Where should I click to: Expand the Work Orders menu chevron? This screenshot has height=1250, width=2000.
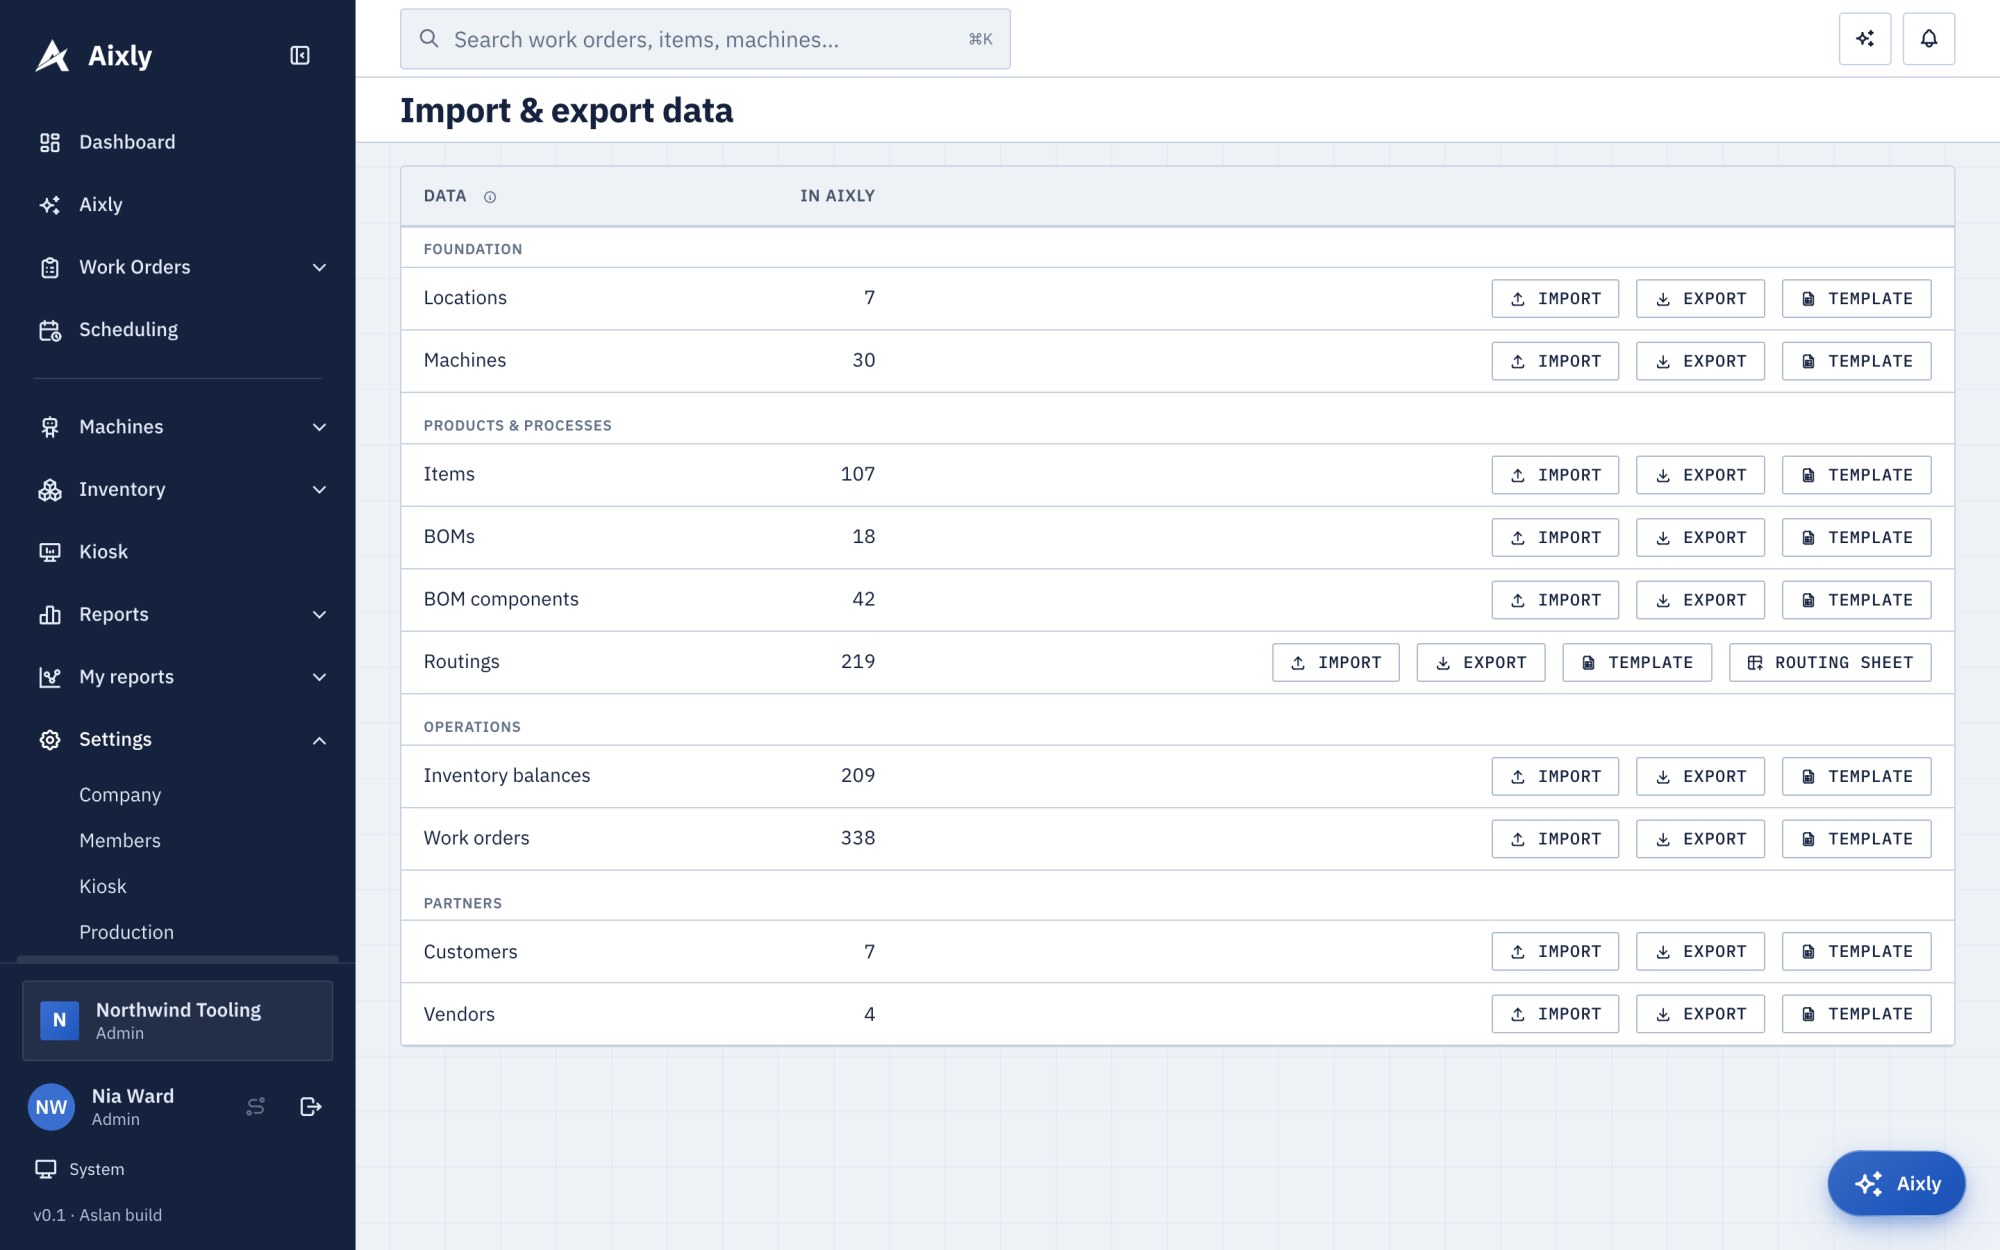[319, 267]
